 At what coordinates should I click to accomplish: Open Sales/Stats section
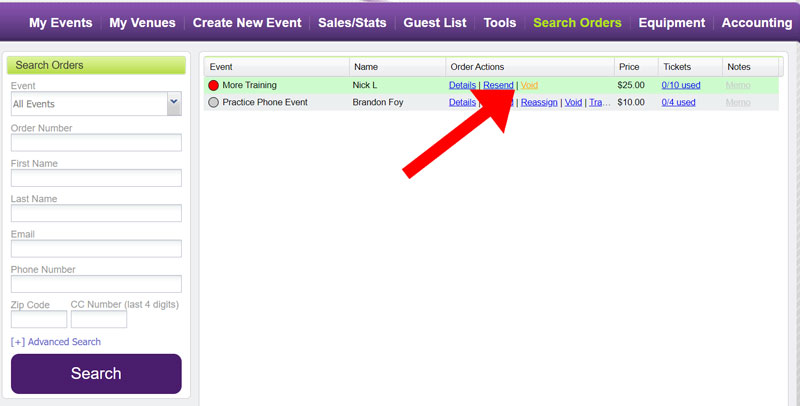[x=352, y=23]
